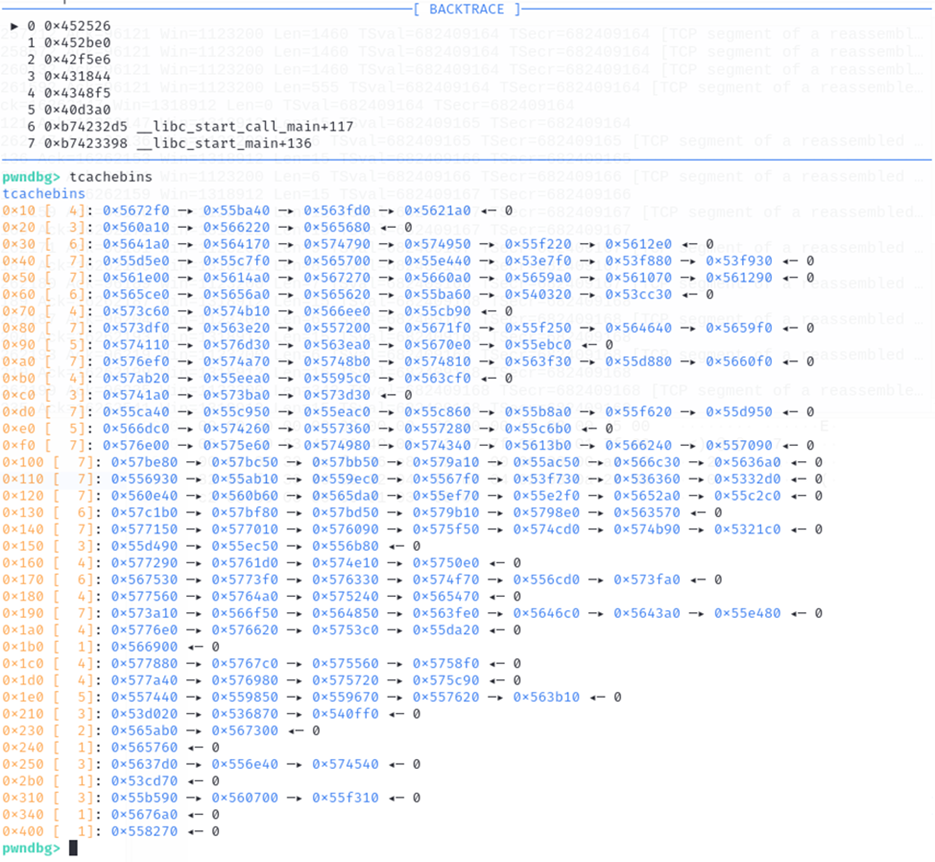Viewport: 935px width, 862px height.
Task: Click address 0x560e40 in 0x120 bin
Action: (144, 495)
